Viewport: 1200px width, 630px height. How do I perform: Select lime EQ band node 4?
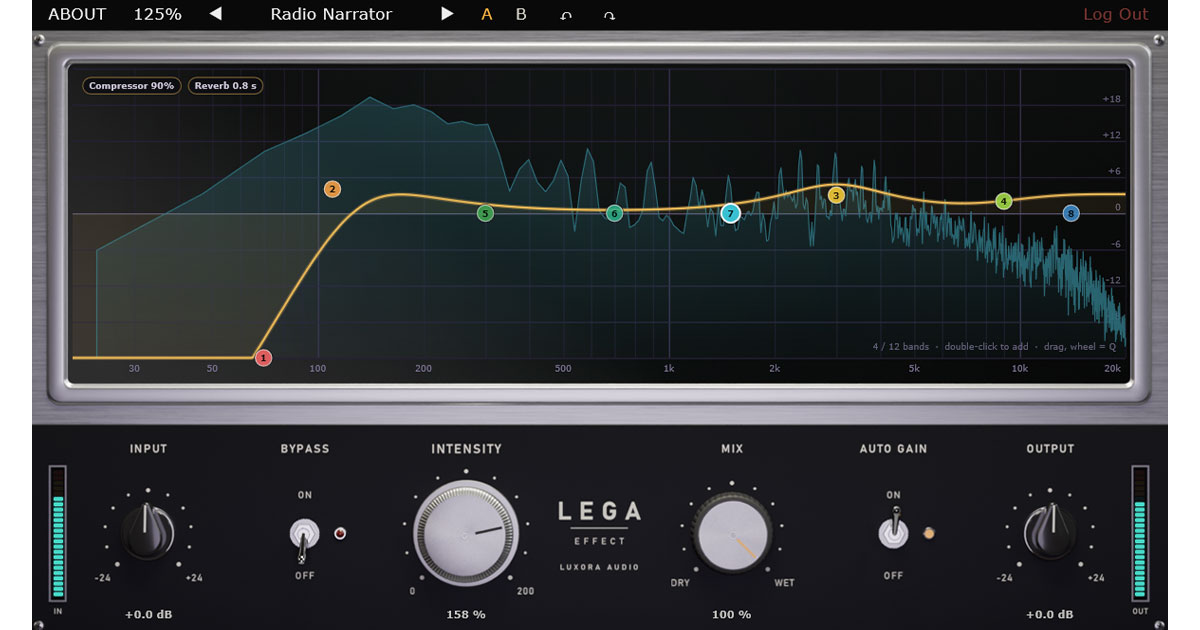click(x=1004, y=202)
